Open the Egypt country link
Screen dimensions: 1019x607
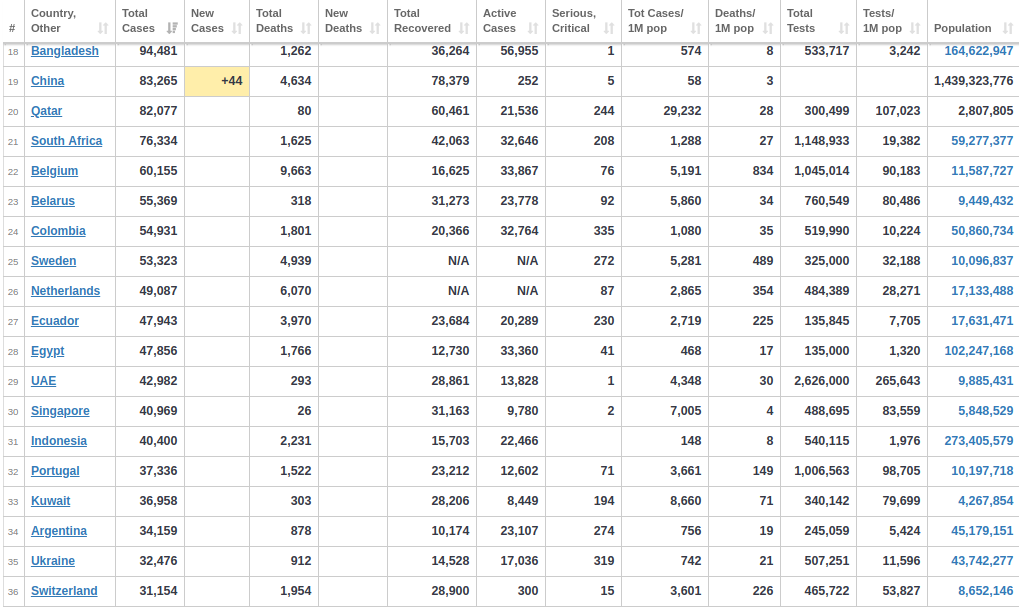pos(47,351)
